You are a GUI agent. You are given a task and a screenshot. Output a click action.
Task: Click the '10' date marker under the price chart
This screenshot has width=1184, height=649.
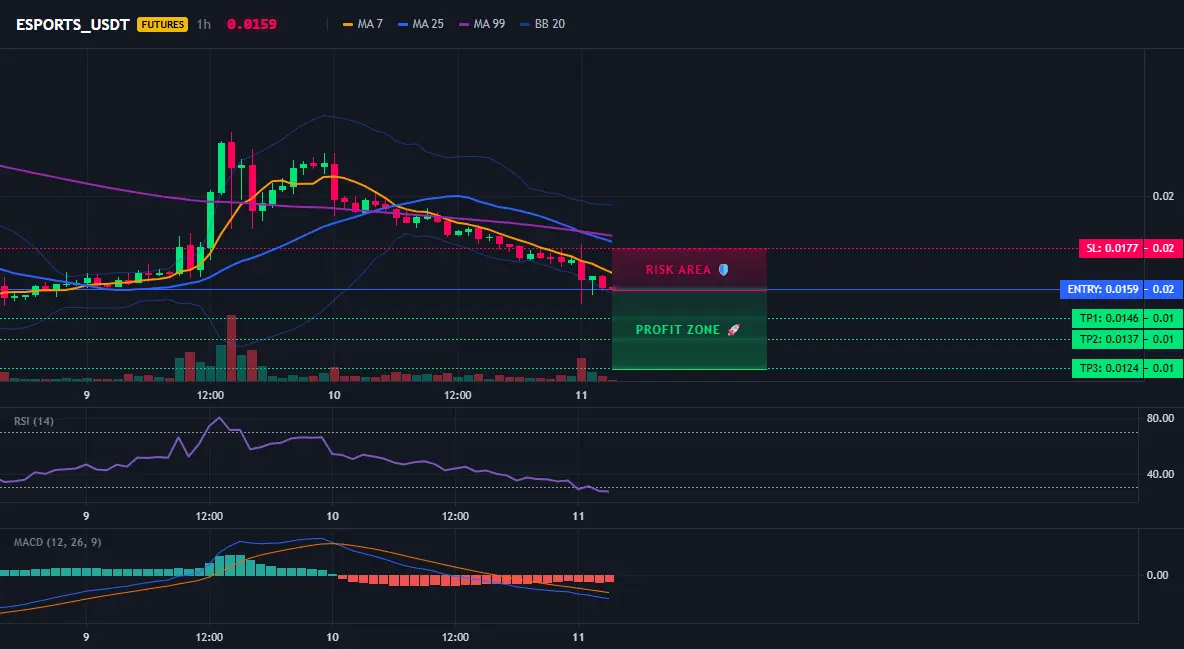[x=334, y=395]
